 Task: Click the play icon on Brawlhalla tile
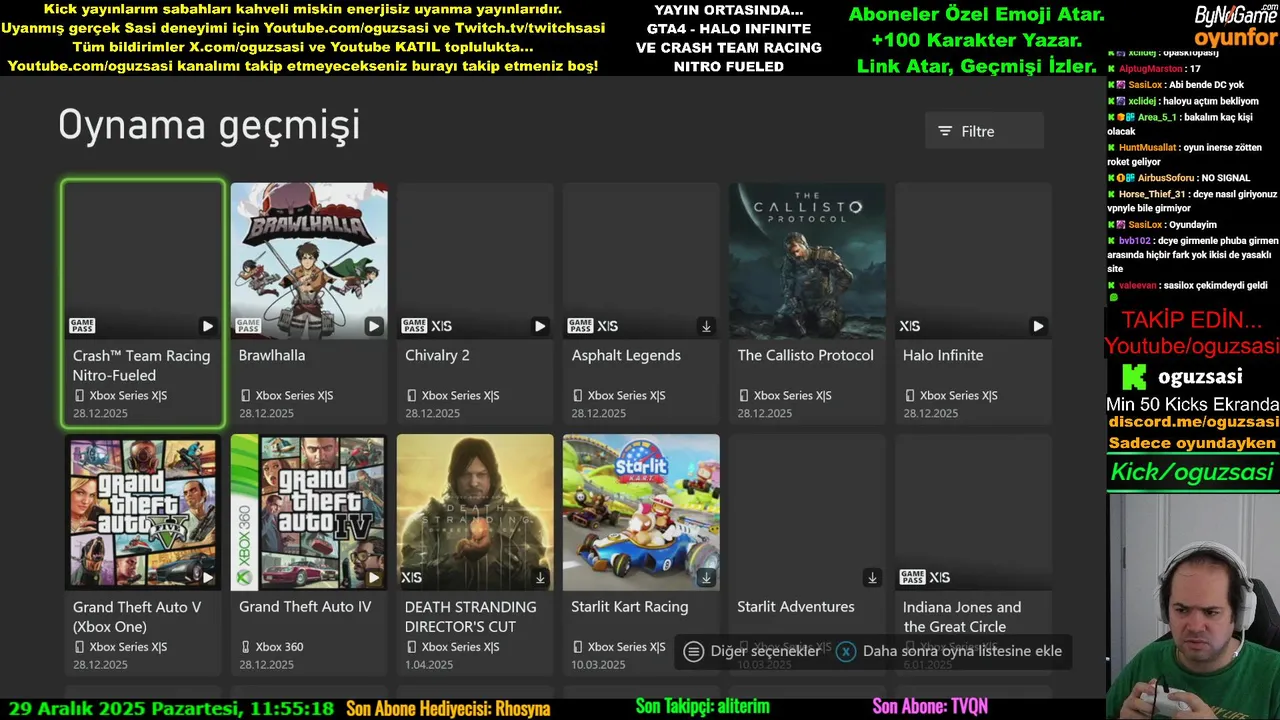pyautogui.click(x=373, y=326)
